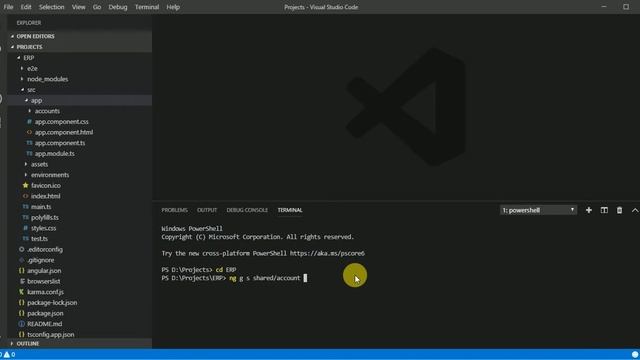Screen dimensions: 640x360
Task: Select the TERMINAL tab
Action: pos(290,210)
